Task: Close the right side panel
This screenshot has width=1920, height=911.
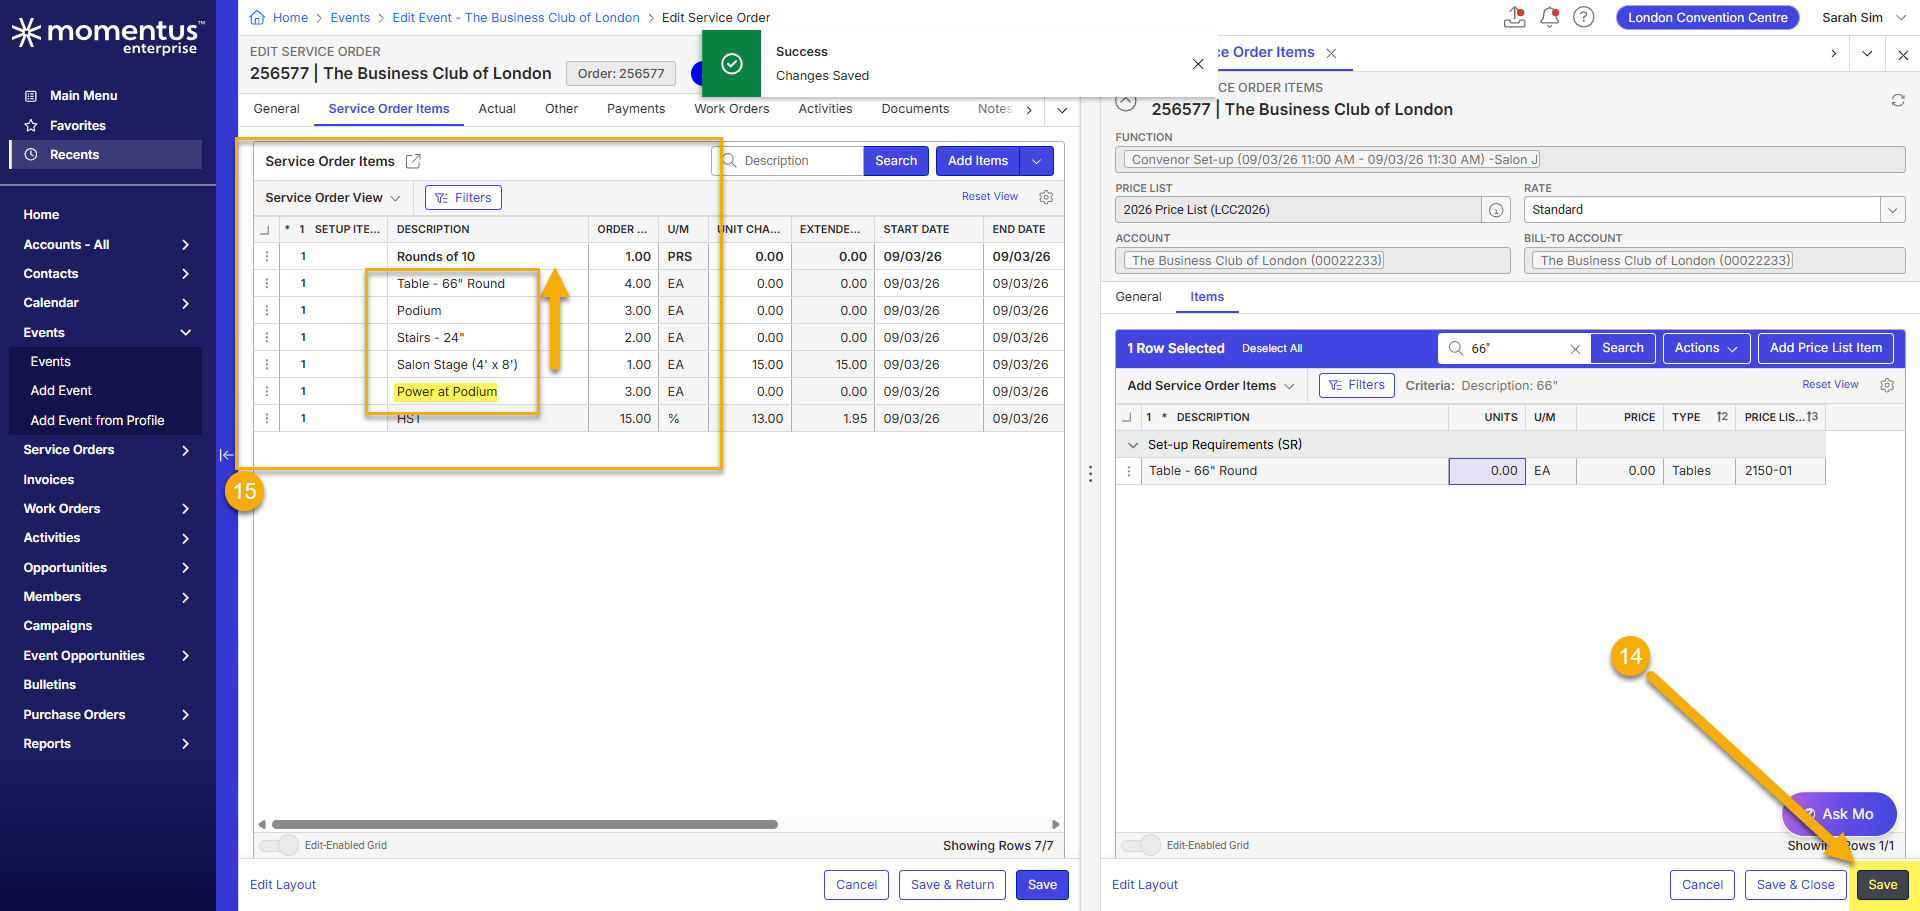Action: [x=1903, y=55]
